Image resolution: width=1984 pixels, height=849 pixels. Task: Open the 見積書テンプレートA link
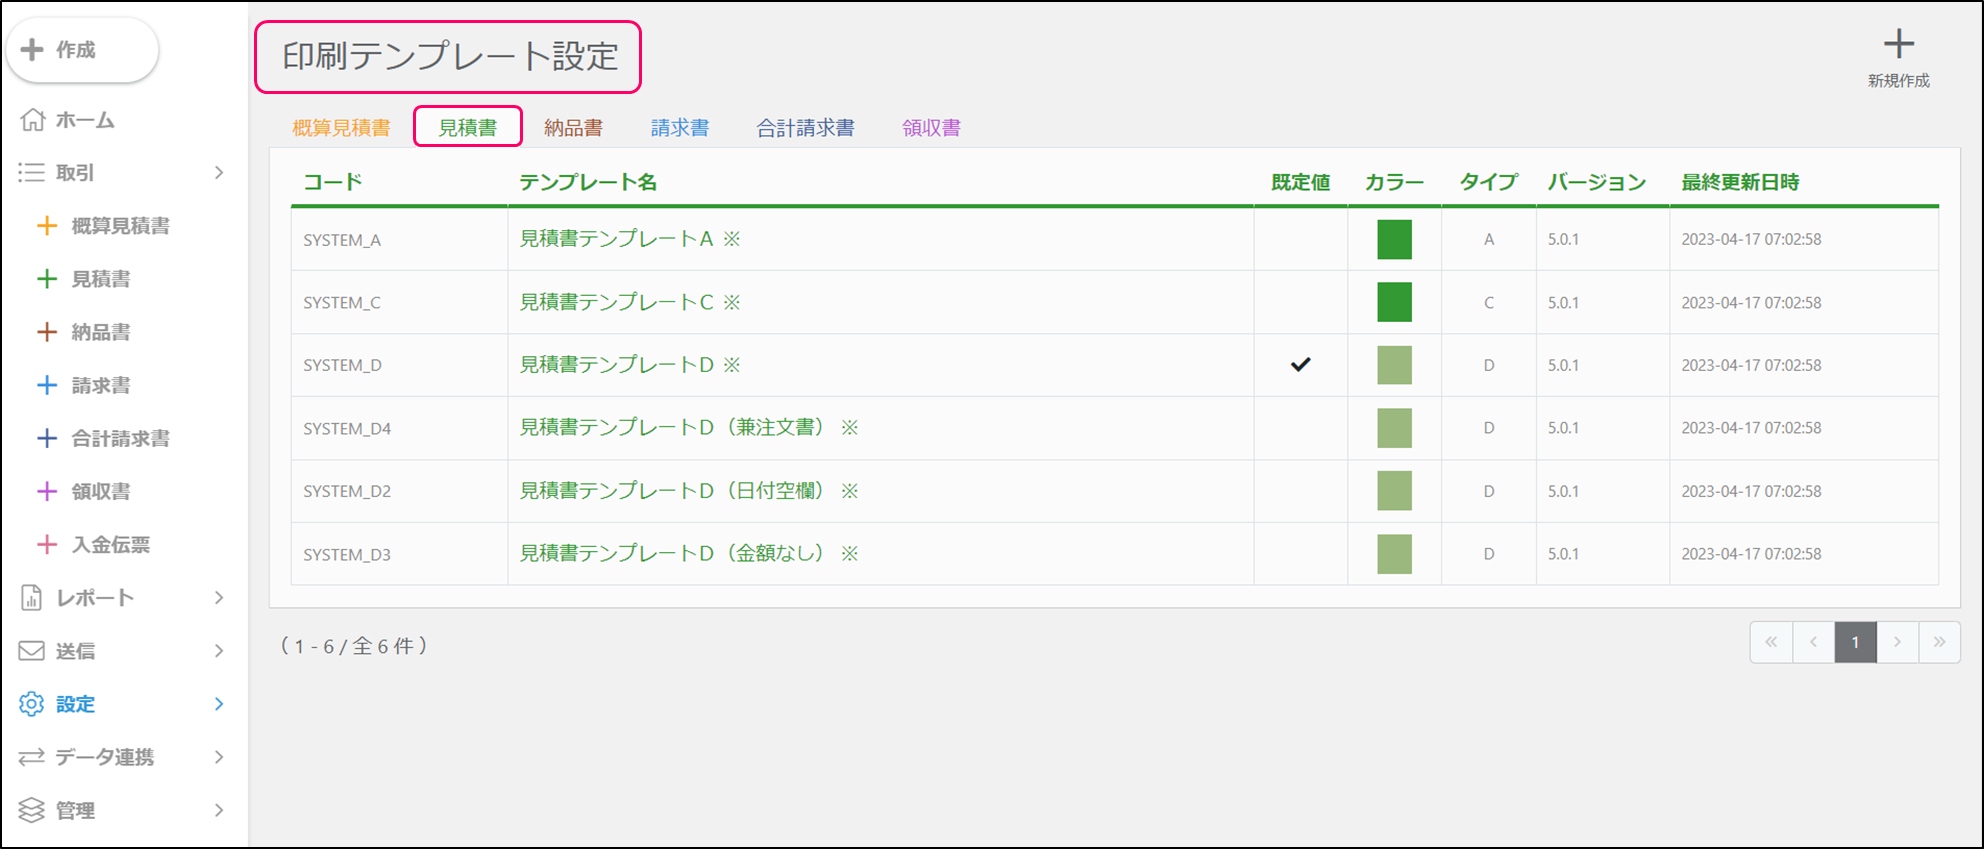616,239
